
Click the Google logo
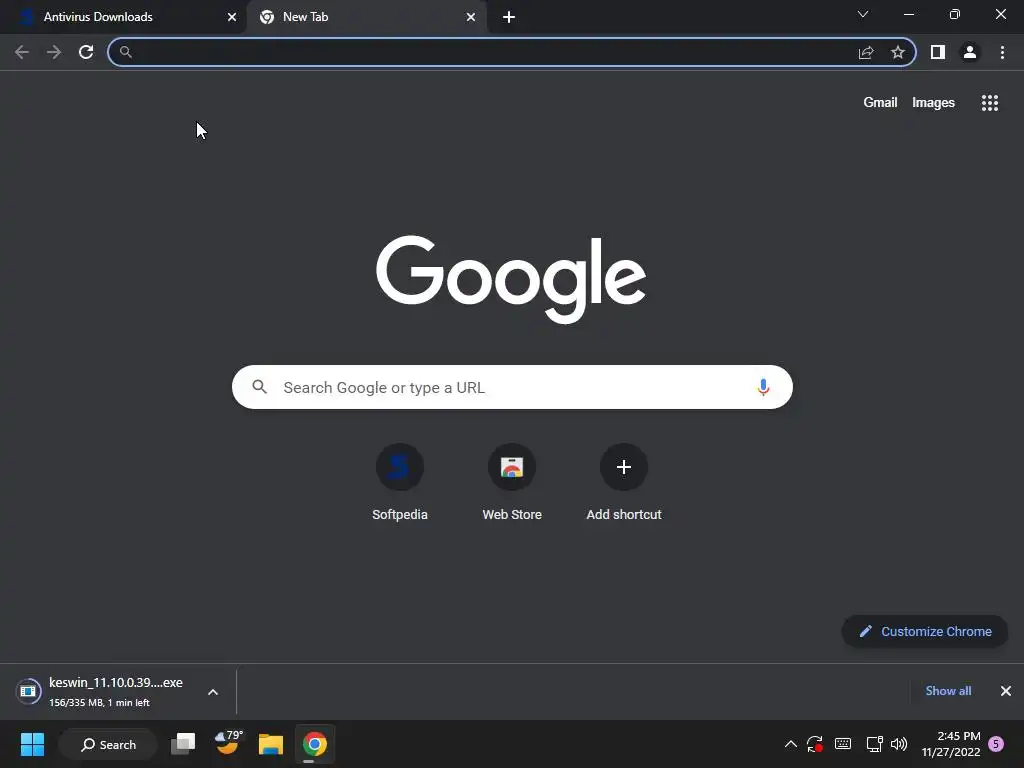(x=511, y=279)
